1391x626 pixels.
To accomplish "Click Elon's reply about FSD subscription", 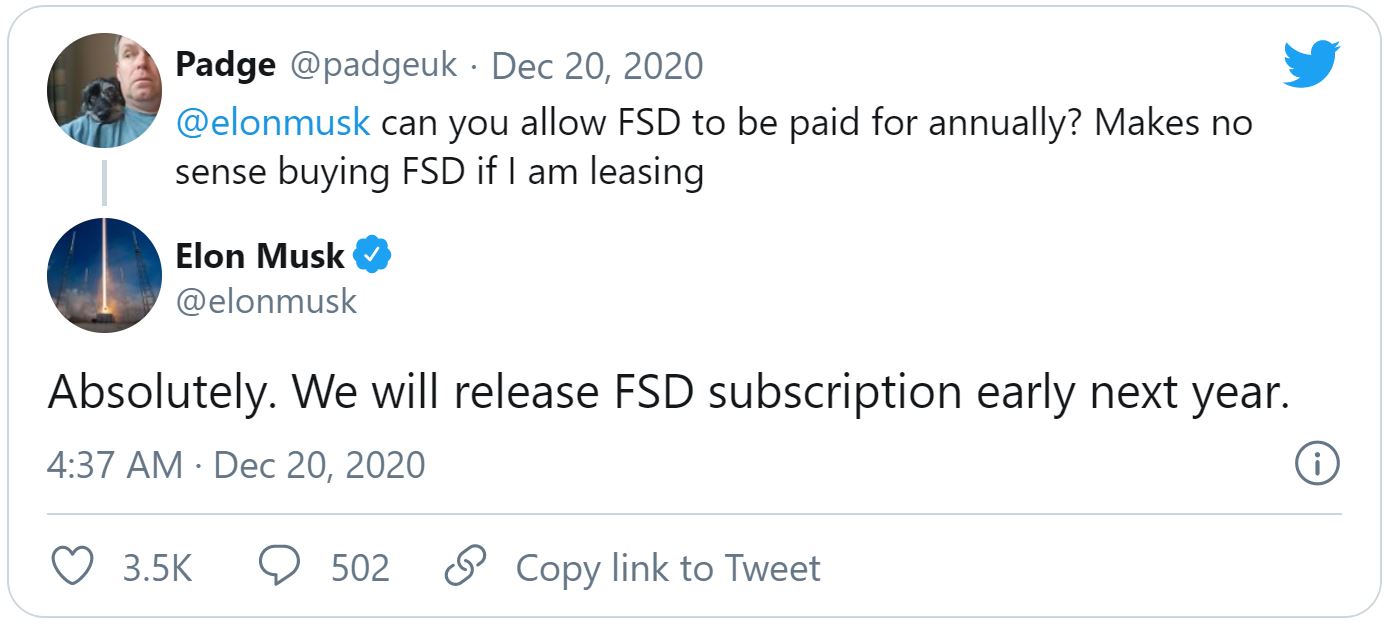I will 669,393.
